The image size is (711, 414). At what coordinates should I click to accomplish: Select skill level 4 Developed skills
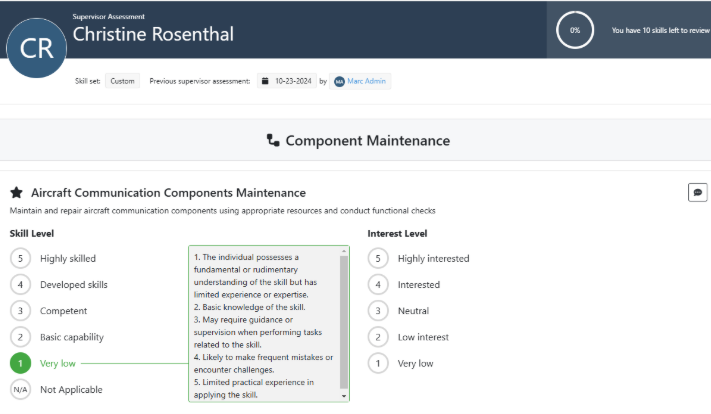19,284
